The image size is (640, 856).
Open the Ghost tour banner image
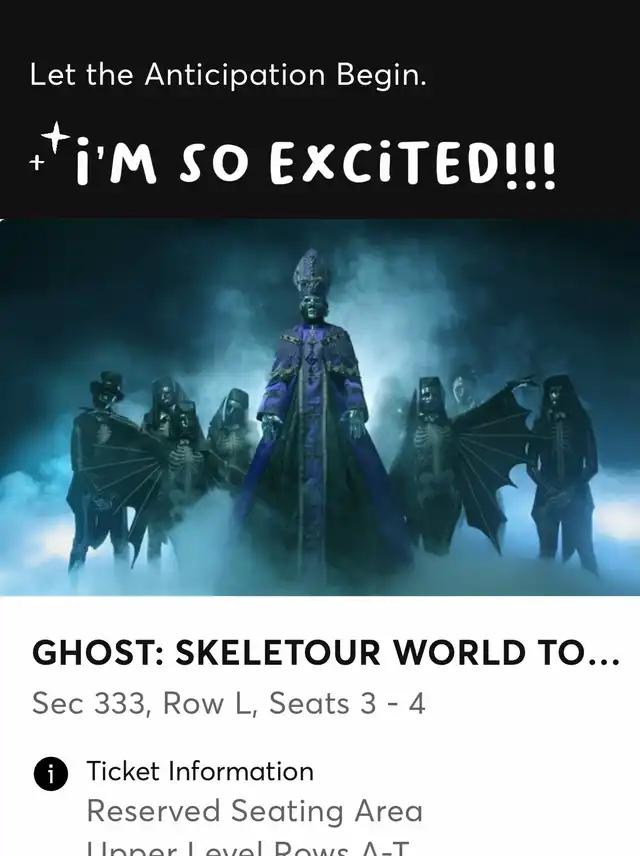[320, 407]
